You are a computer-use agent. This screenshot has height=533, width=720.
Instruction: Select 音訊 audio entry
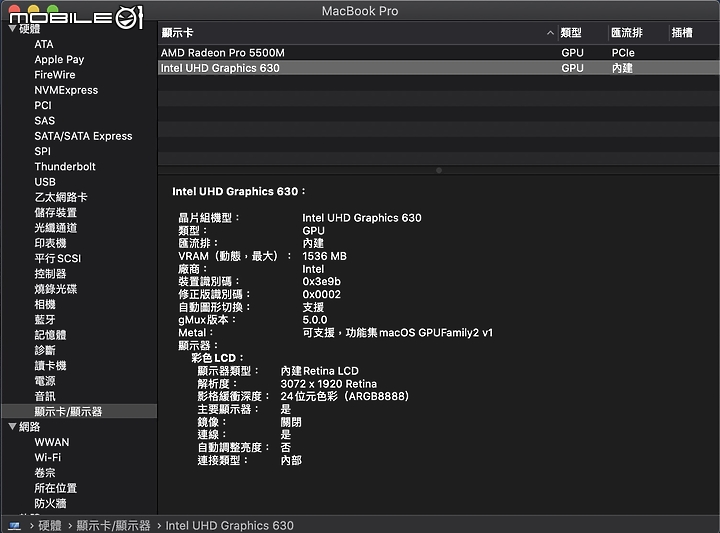[45, 396]
